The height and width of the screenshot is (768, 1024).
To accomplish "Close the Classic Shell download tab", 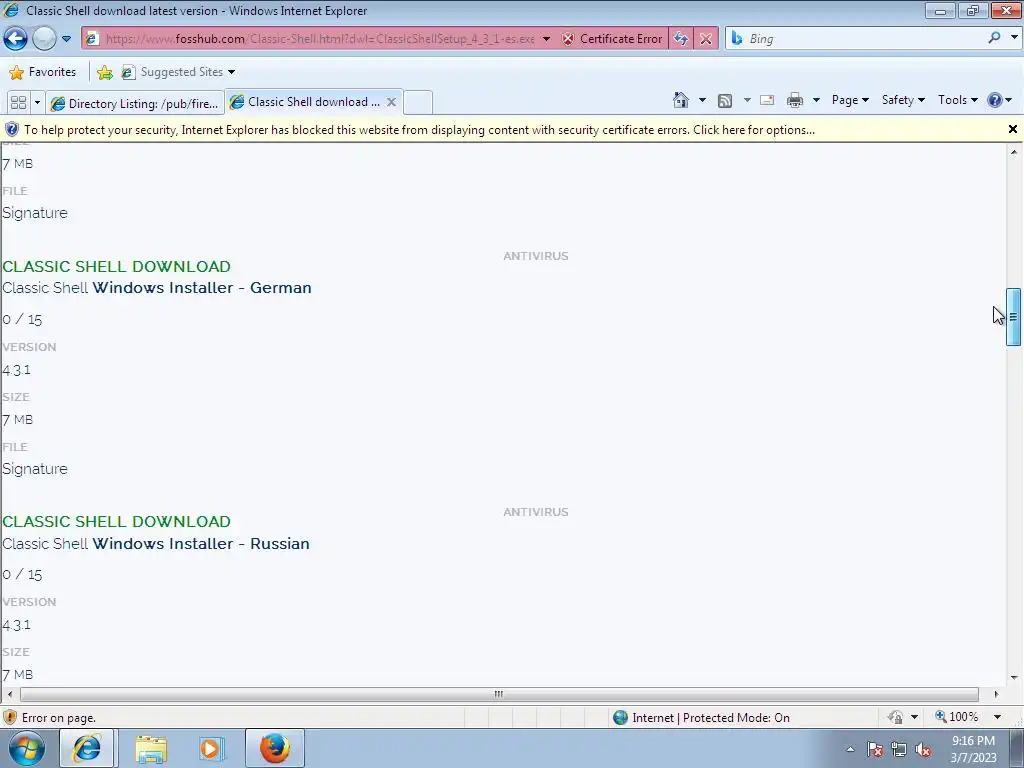I will (391, 102).
